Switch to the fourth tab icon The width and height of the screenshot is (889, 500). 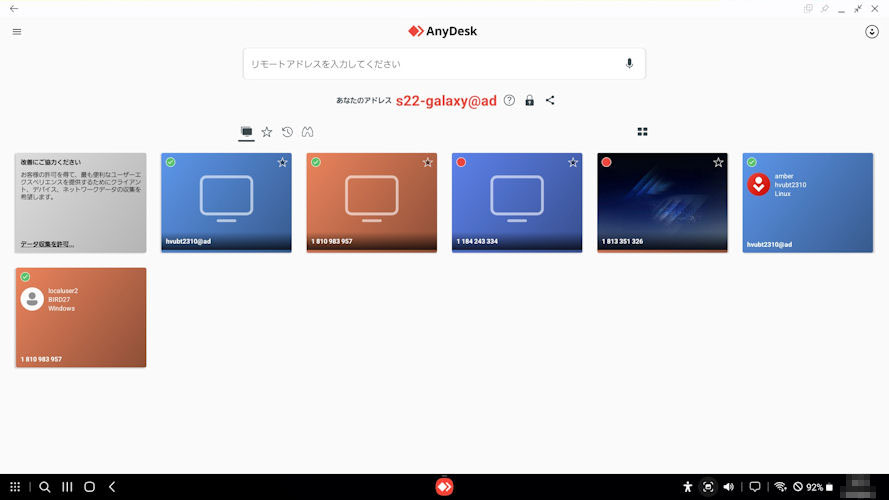point(307,132)
